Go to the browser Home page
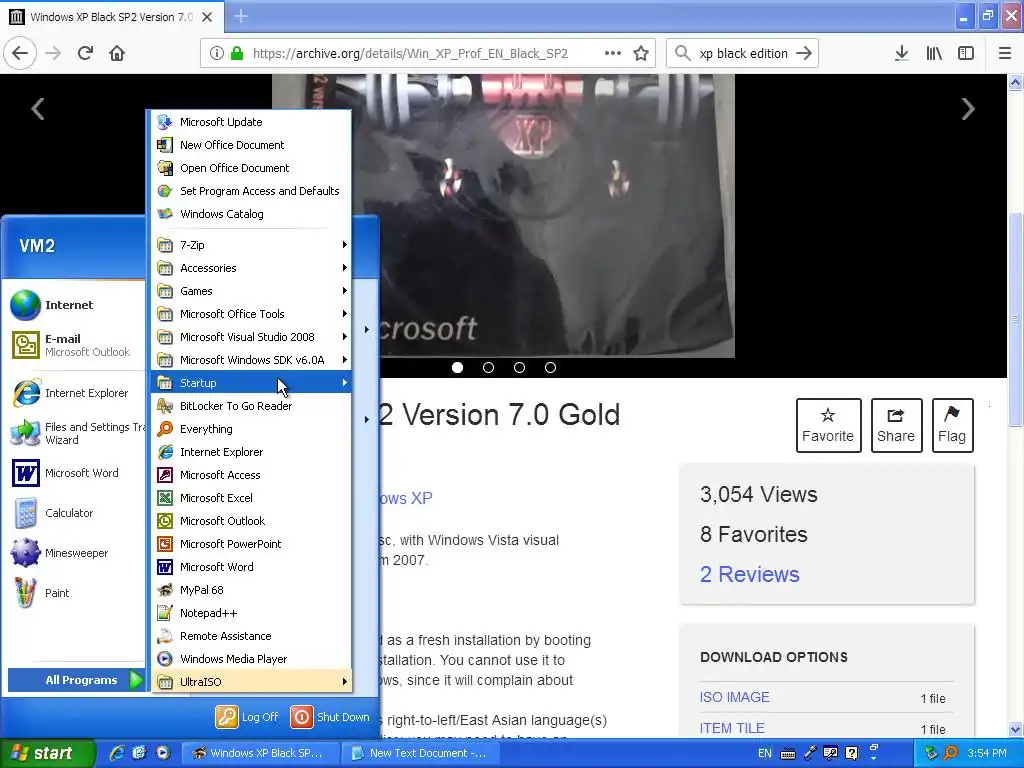 click(117, 54)
